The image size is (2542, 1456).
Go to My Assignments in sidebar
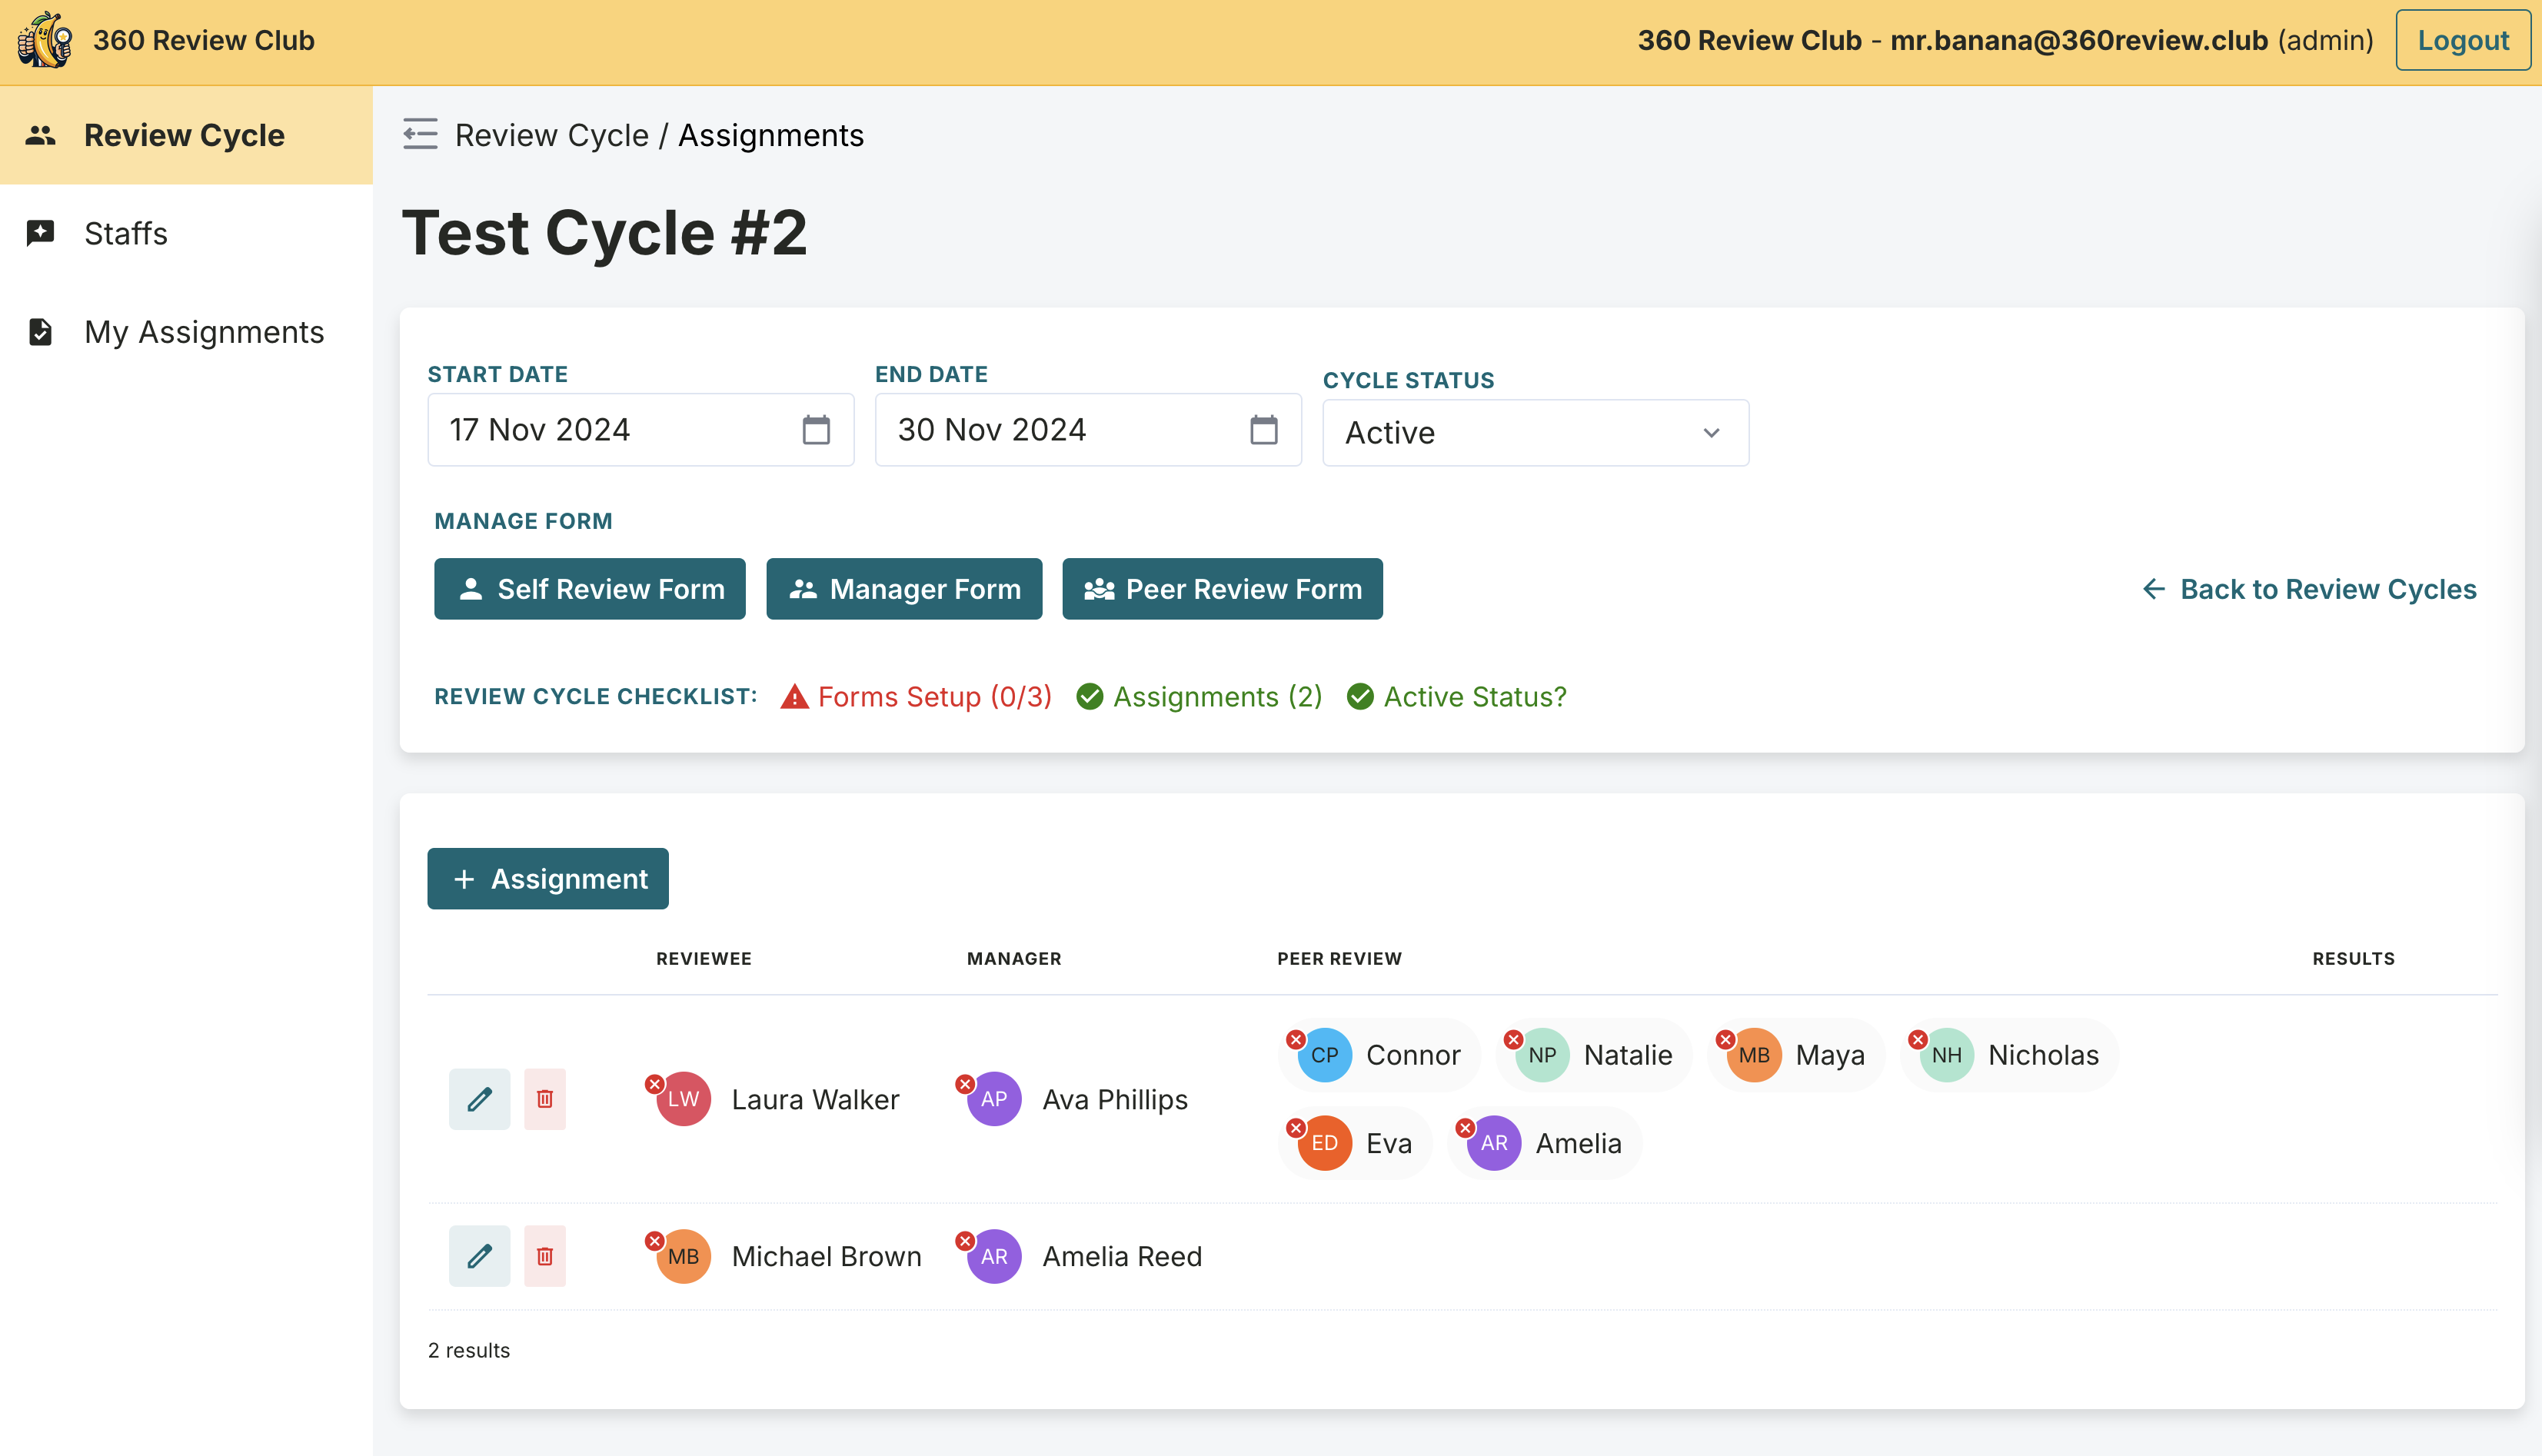coord(204,332)
